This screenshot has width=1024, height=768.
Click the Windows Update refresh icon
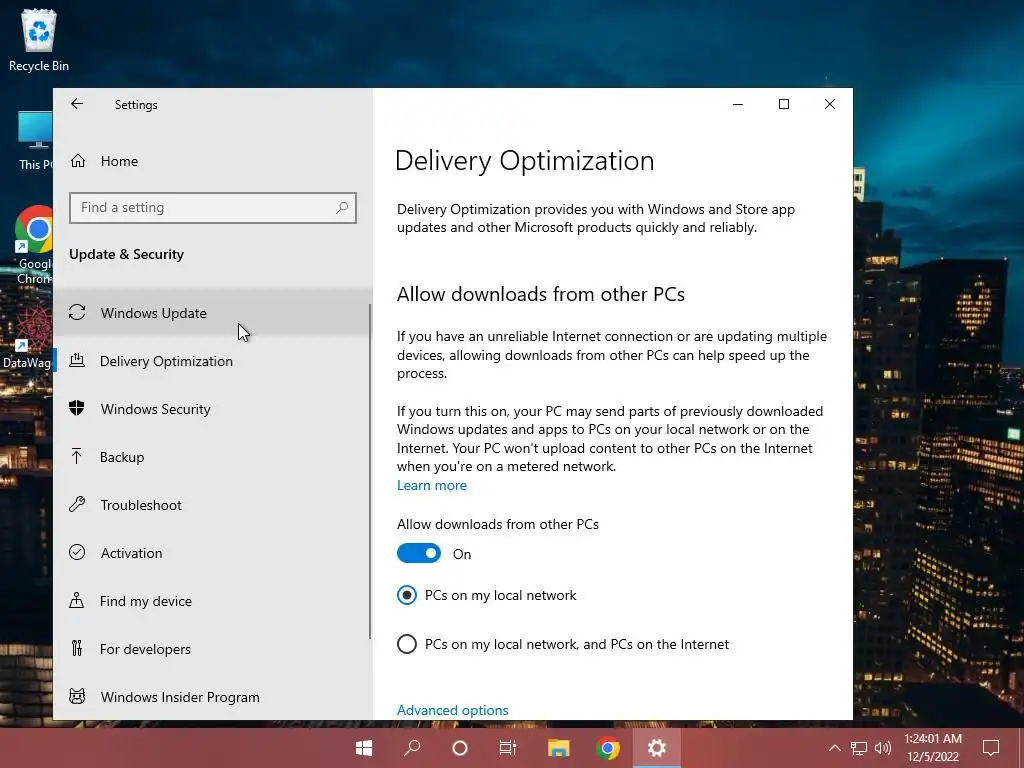(x=77, y=313)
